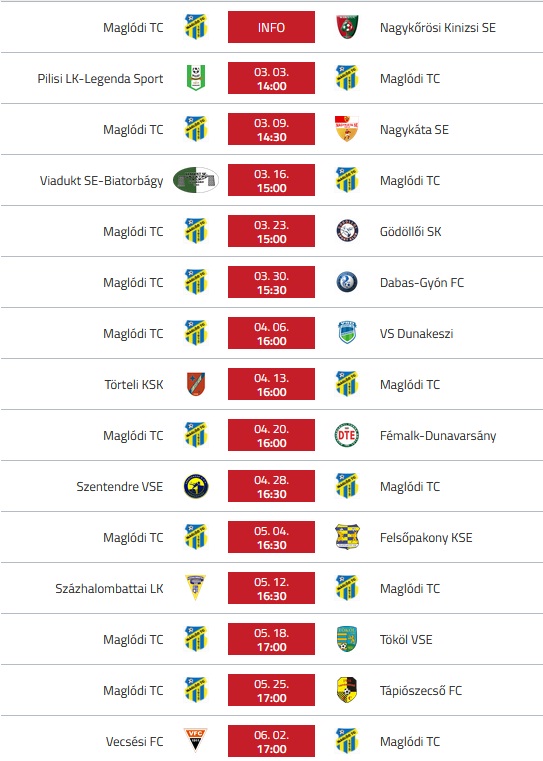Click the Szentendre VSE round logo
The width and height of the screenshot is (543, 761).
click(x=196, y=486)
